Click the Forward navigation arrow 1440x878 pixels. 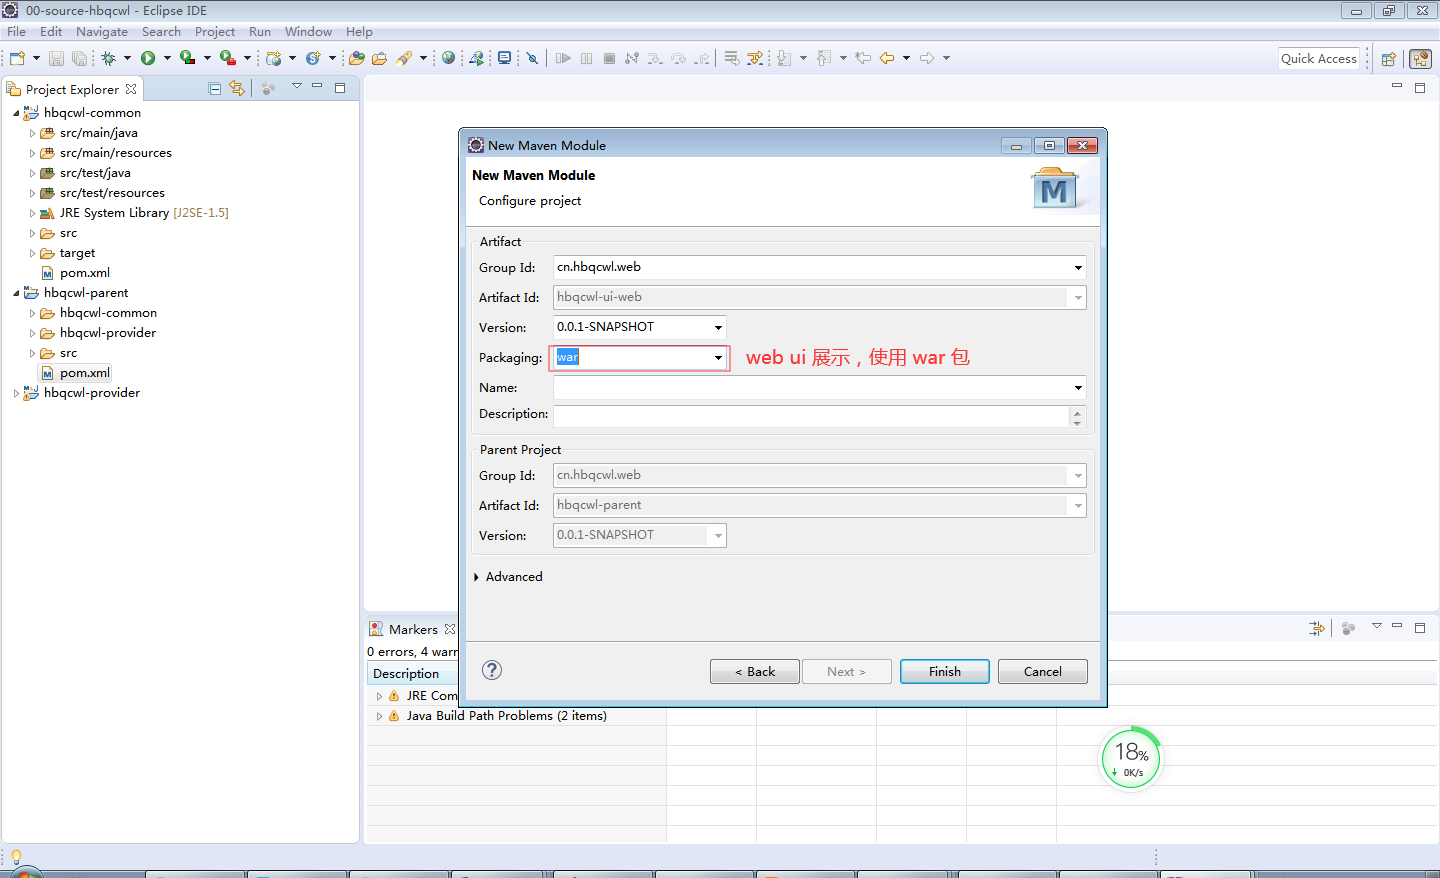(927, 58)
